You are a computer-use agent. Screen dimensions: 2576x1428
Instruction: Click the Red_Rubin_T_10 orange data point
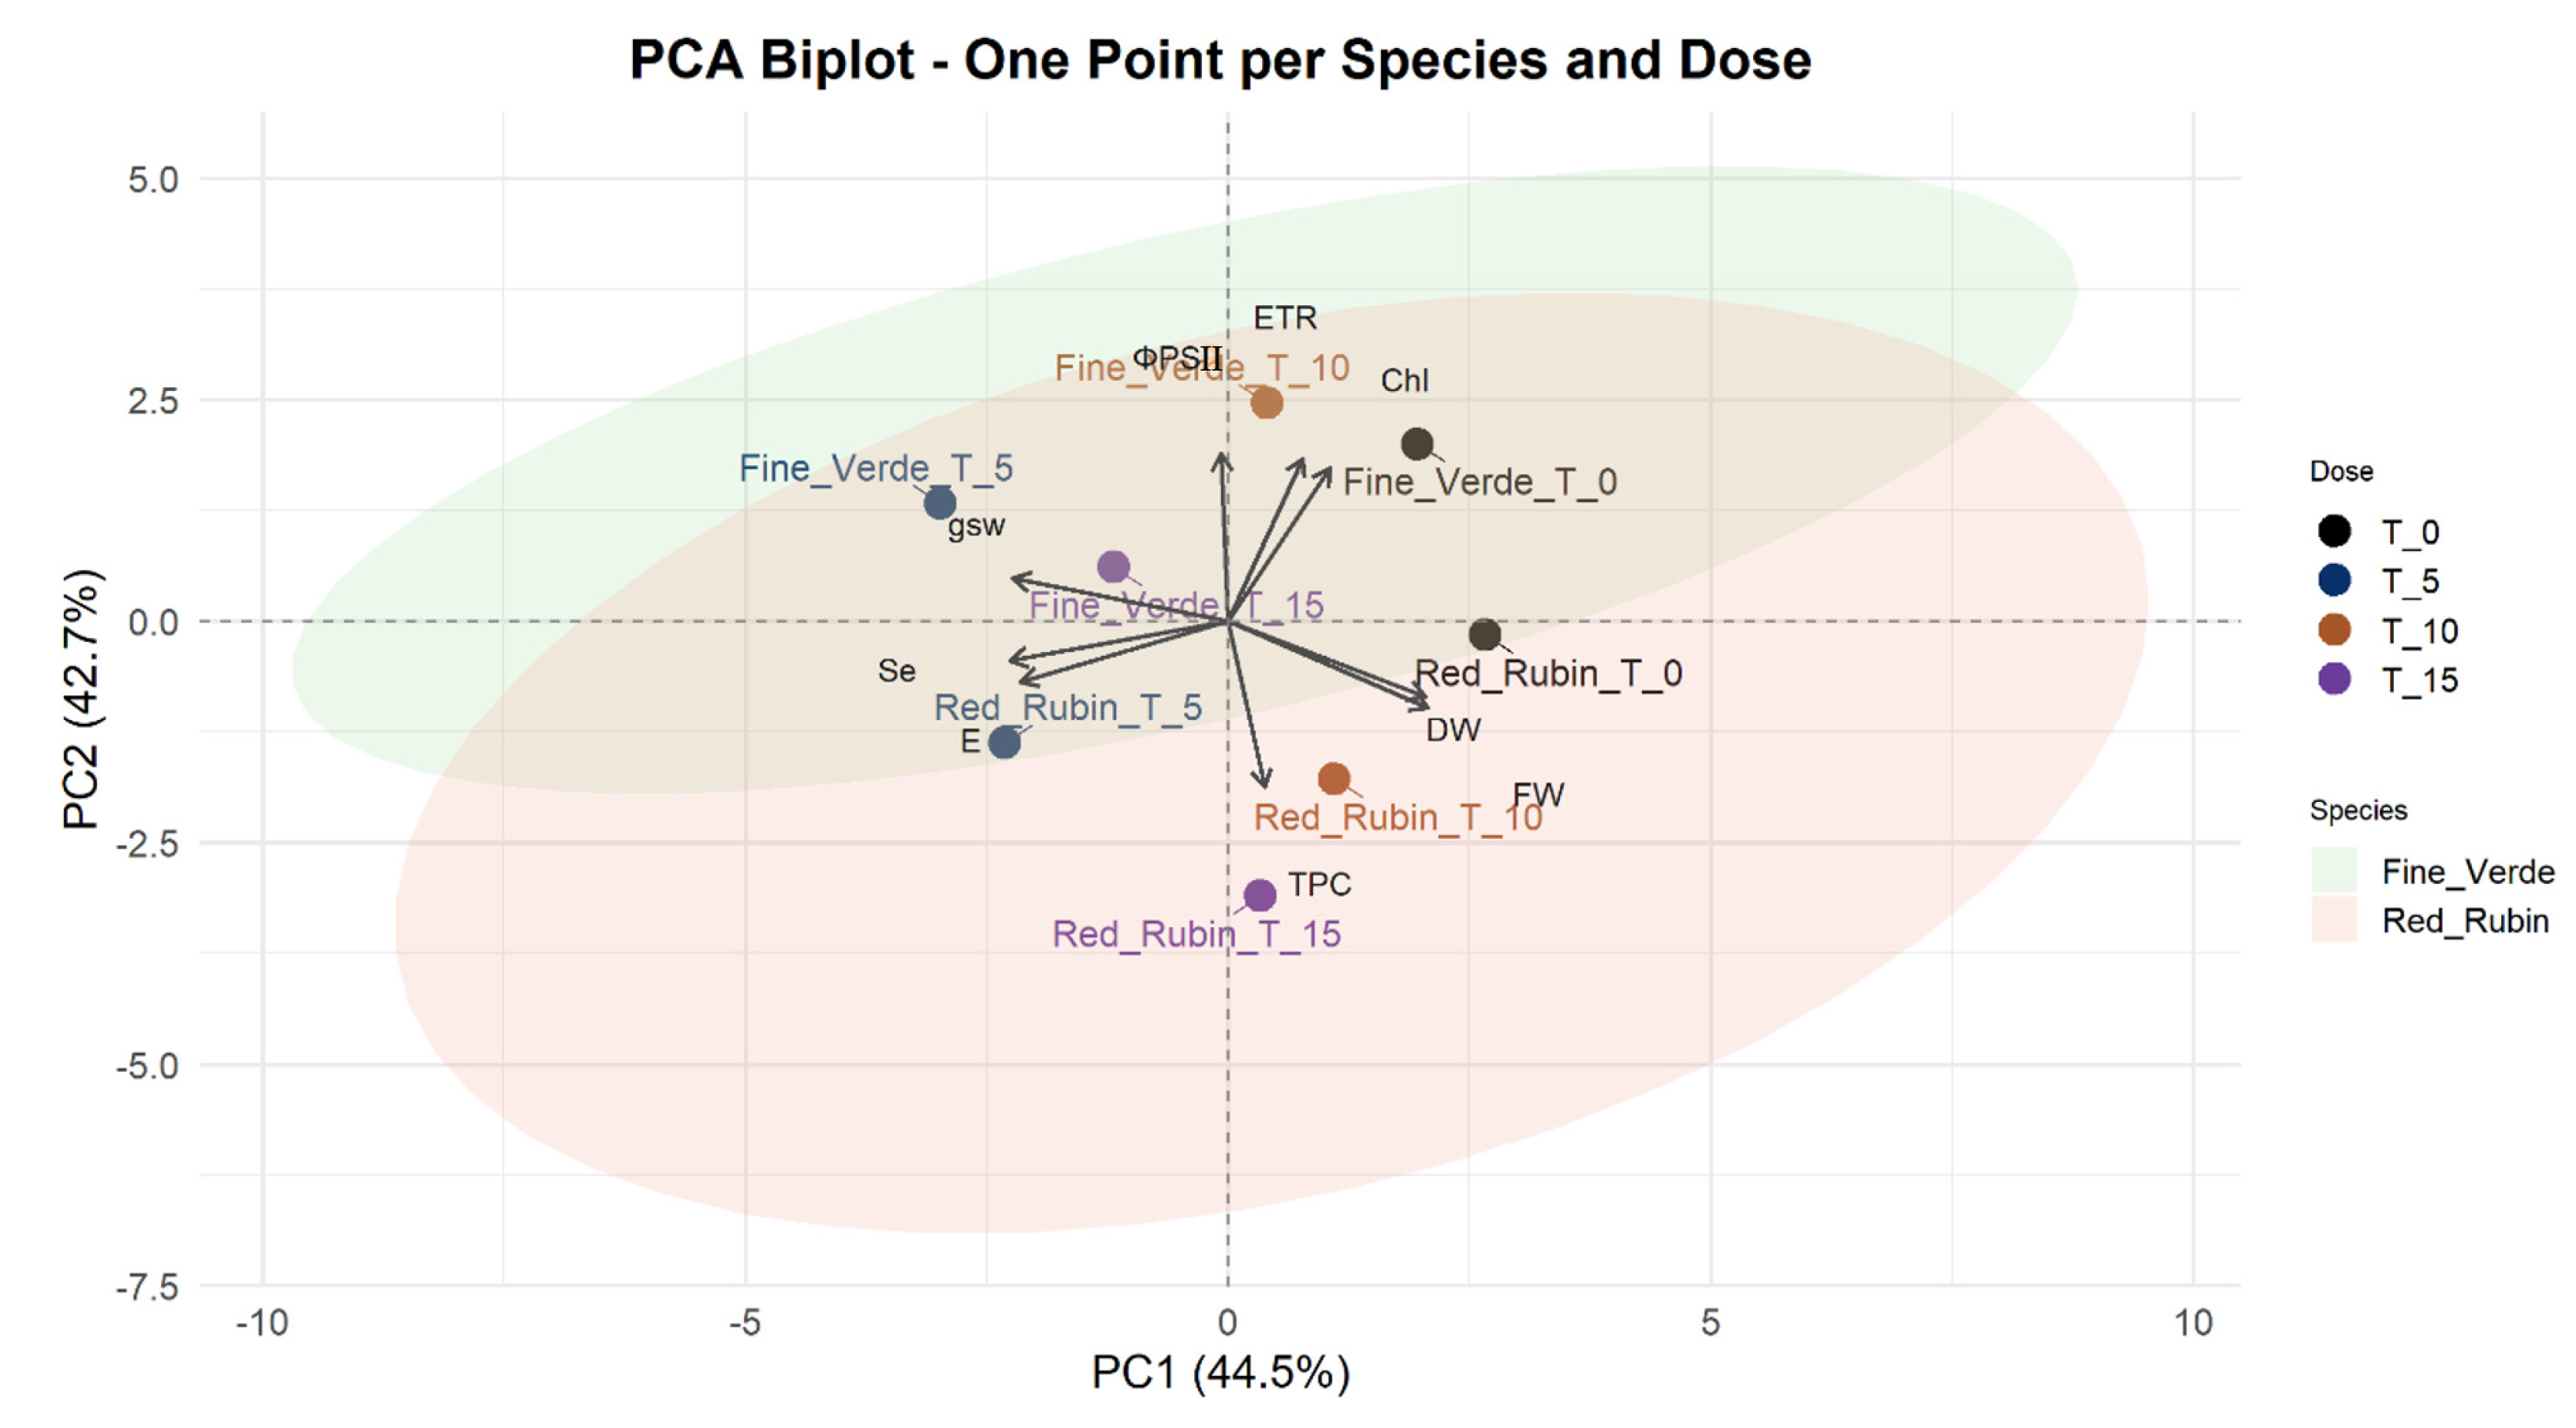point(1333,778)
